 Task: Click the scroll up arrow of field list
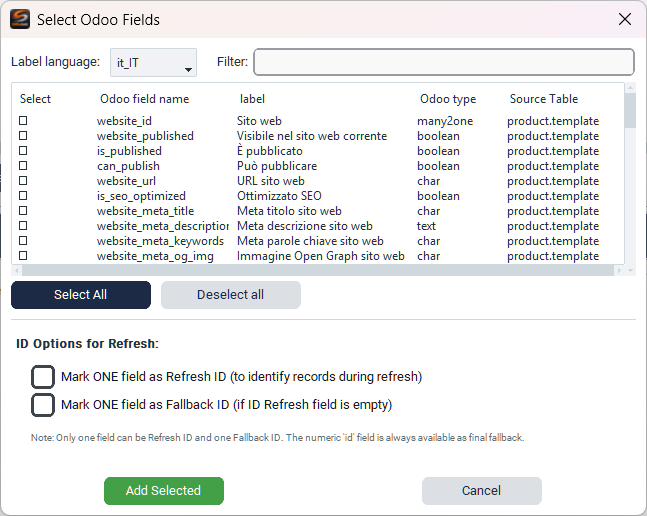[x=630, y=87]
